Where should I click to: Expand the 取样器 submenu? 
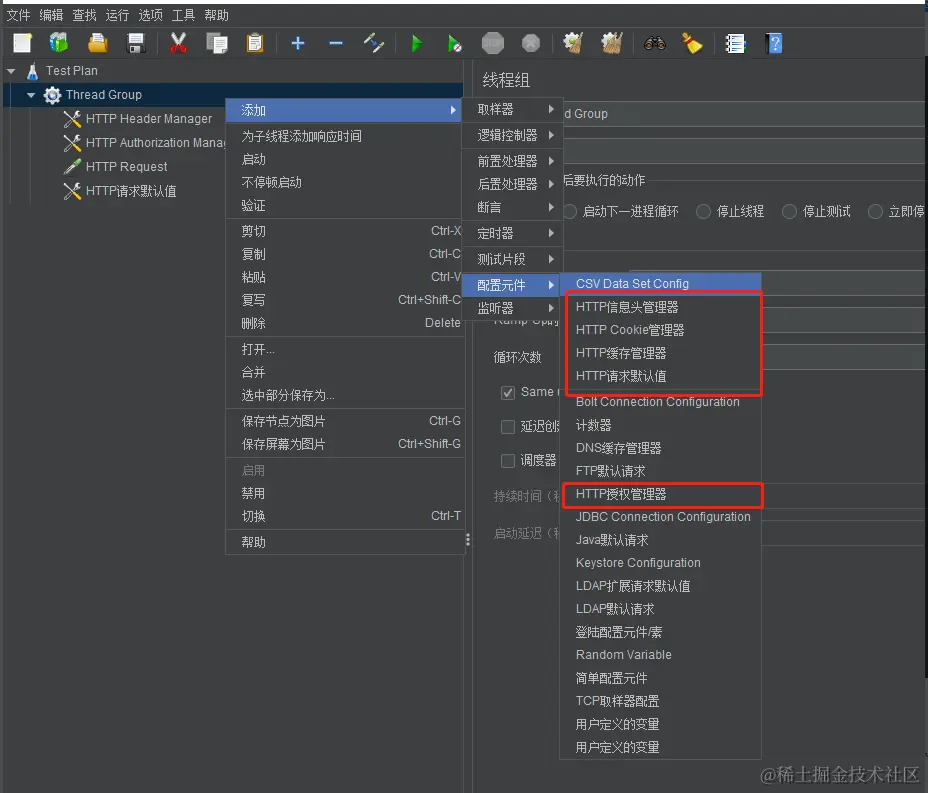513,109
